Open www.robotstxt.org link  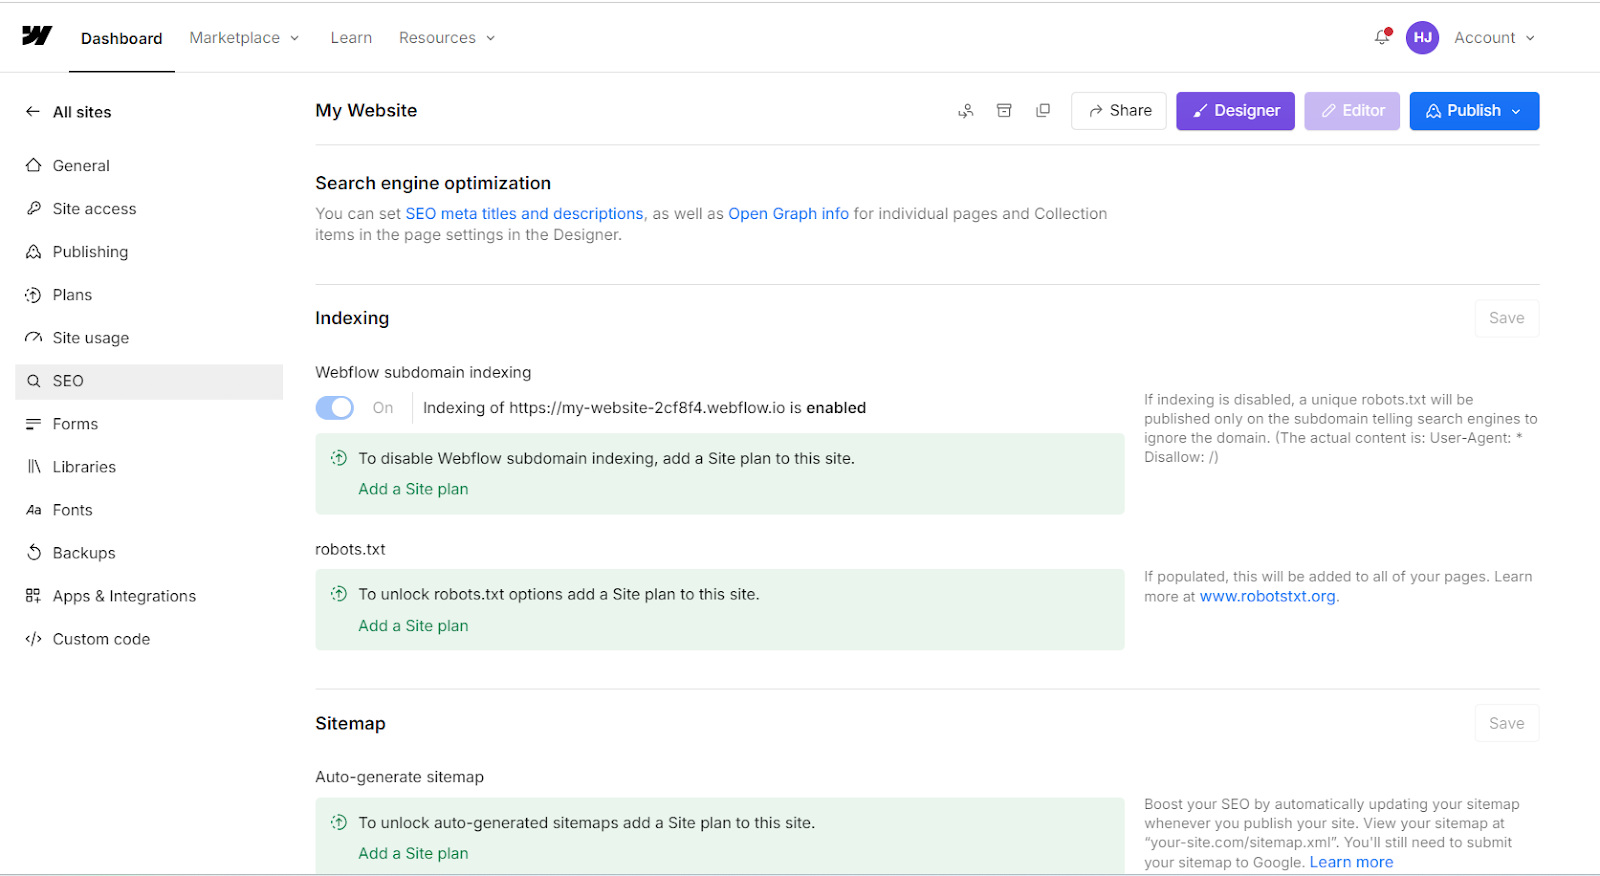[1267, 596]
